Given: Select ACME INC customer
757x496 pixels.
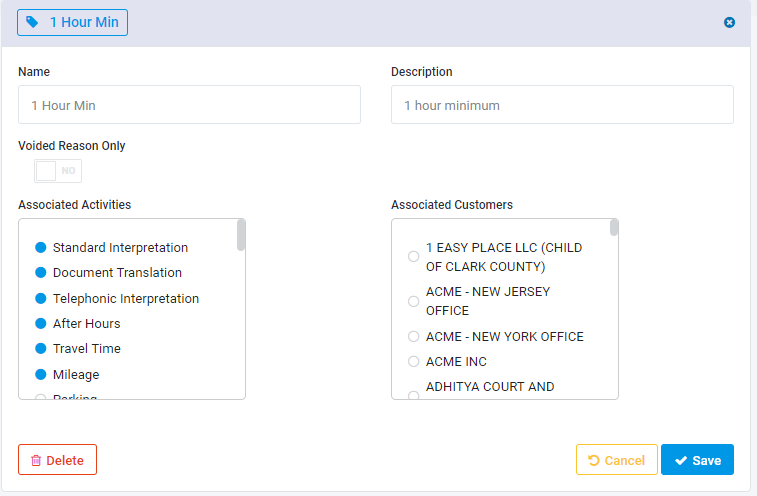Looking at the screenshot, I should (x=413, y=361).
